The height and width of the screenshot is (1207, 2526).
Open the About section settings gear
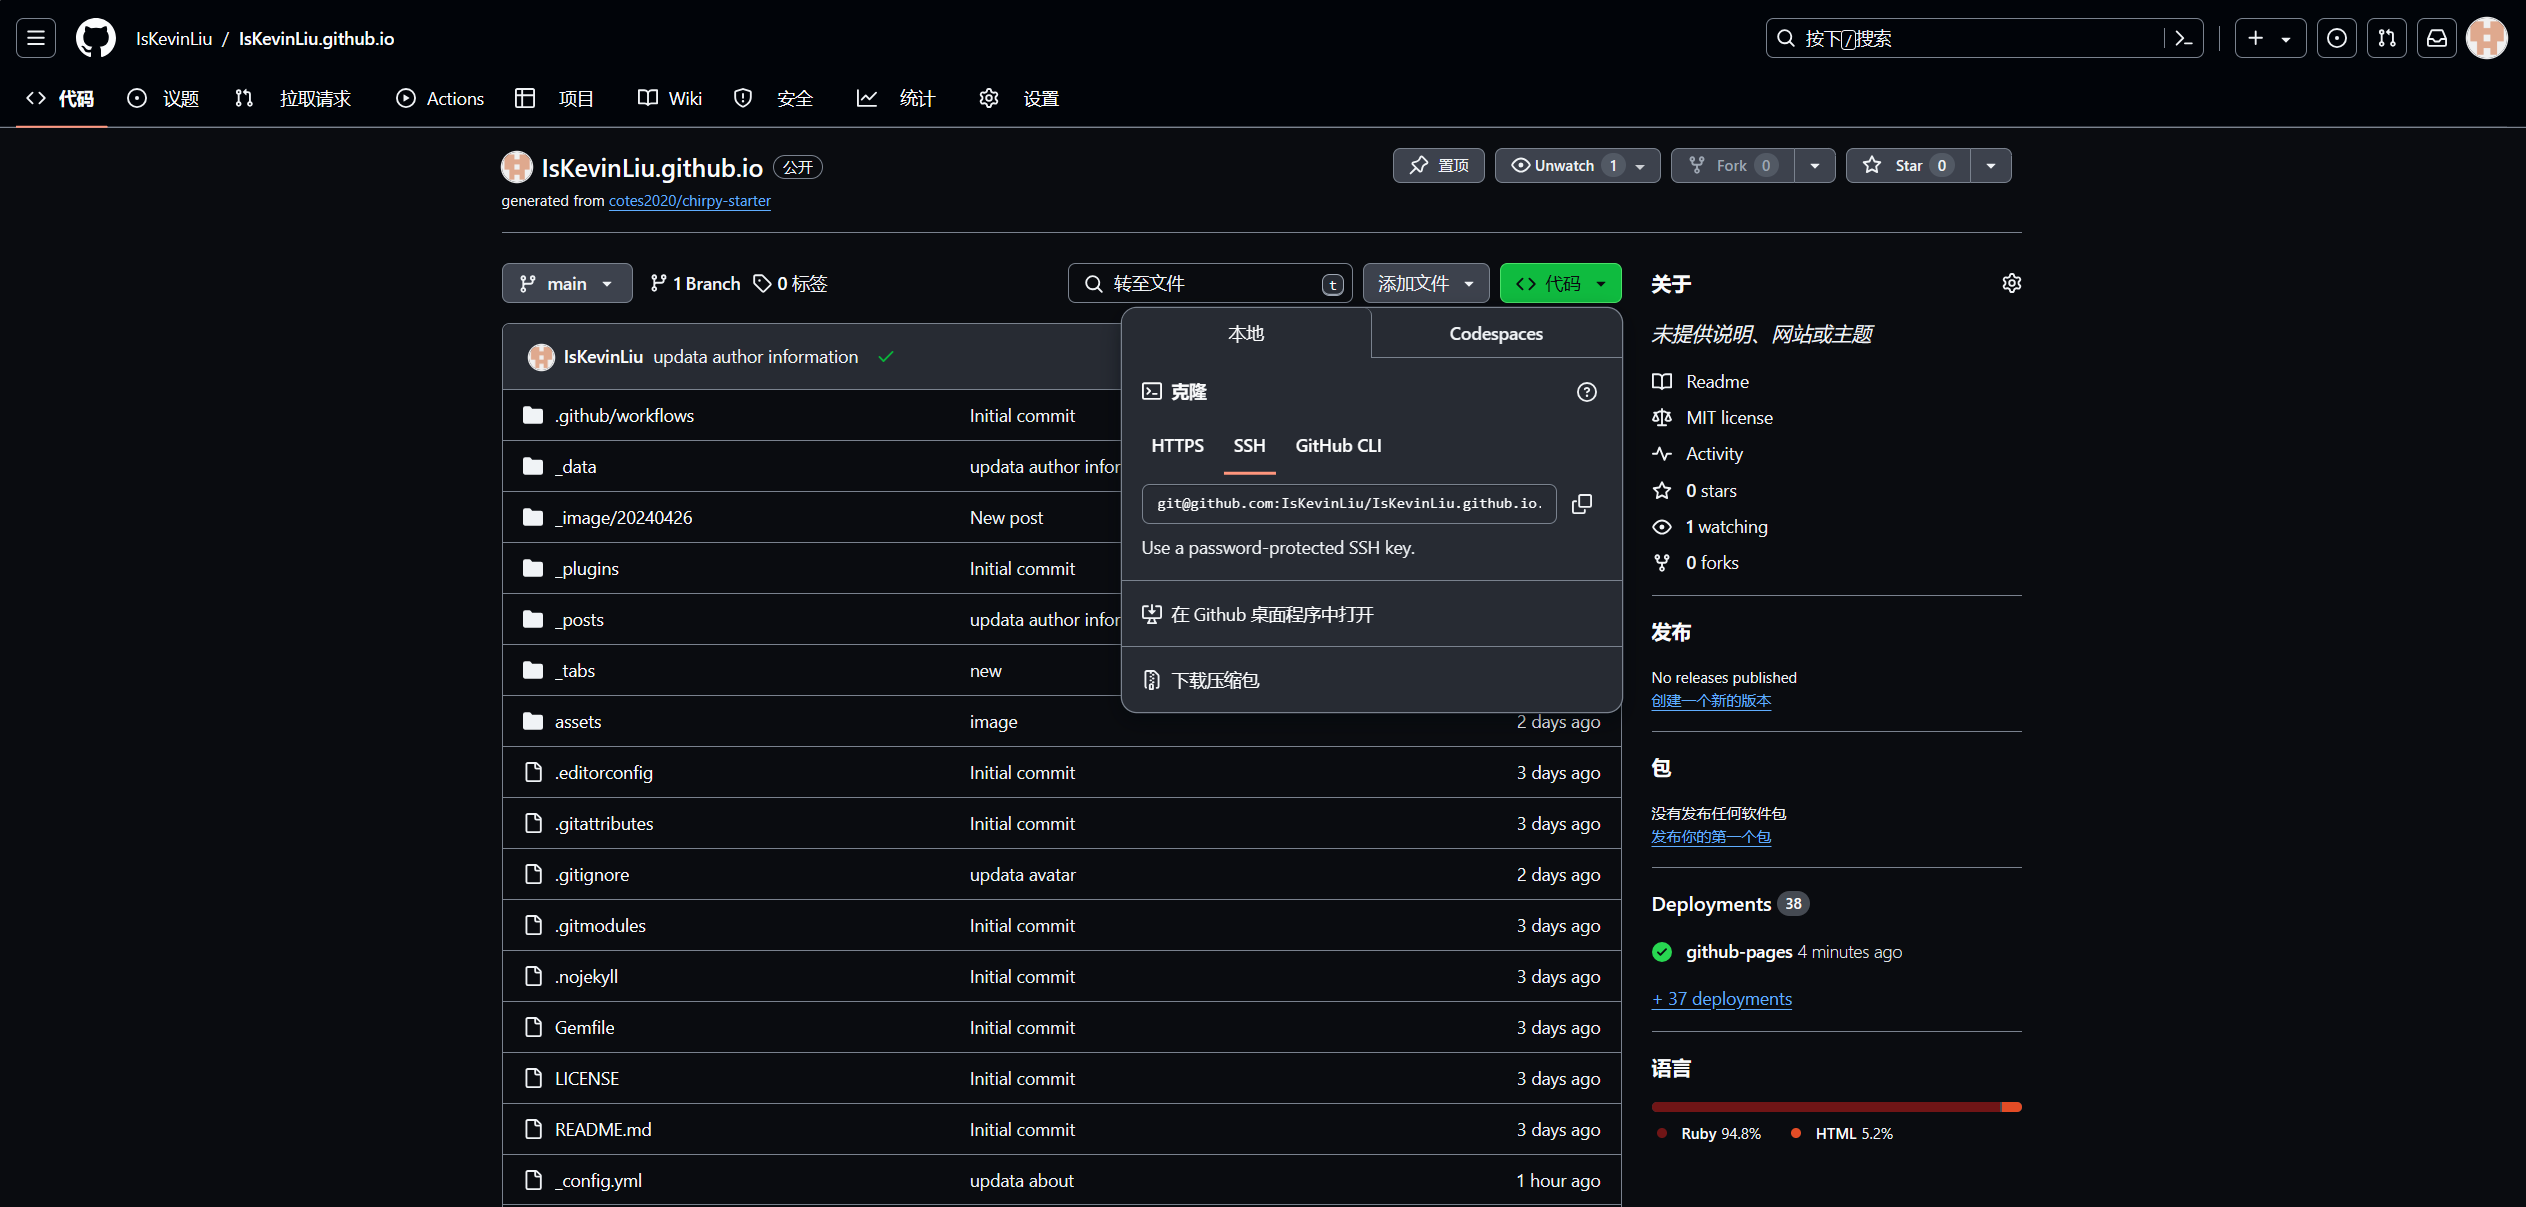2011,284
